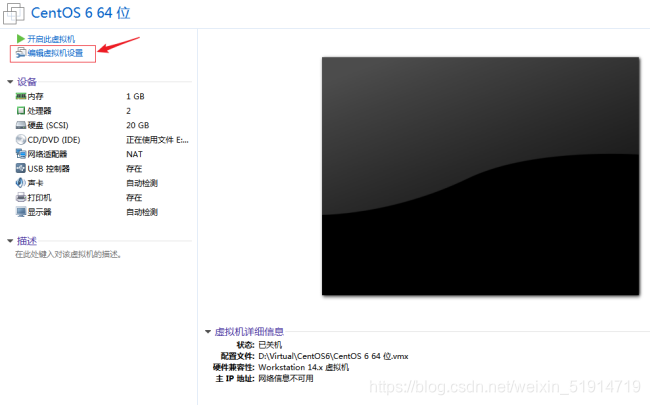Click the display (显示器) monitor icon
The image size is (650, 405).
(21, 212)
